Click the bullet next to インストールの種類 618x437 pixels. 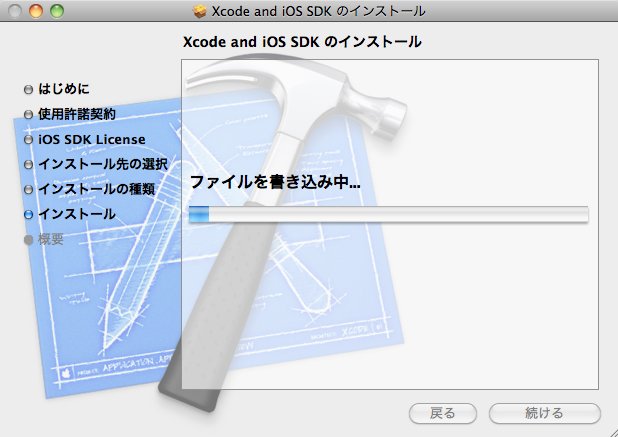(28, 190)
